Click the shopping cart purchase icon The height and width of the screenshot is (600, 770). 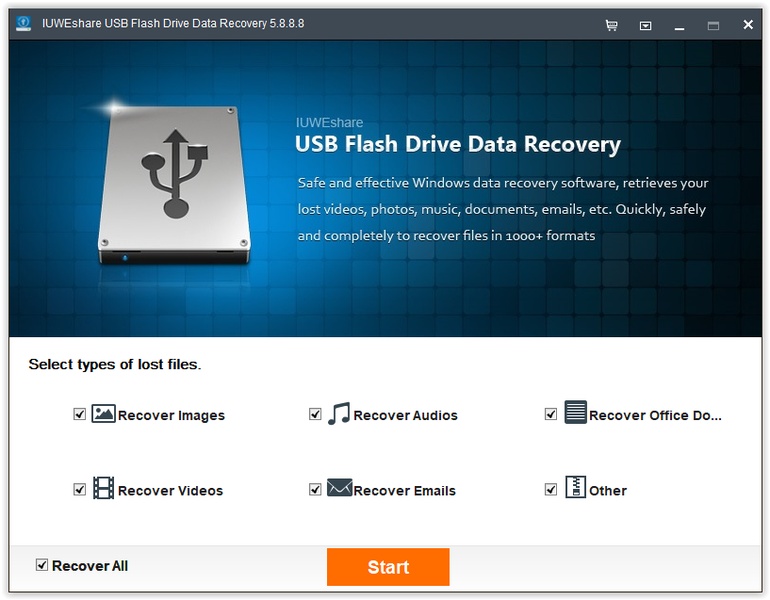coord(611,25)
